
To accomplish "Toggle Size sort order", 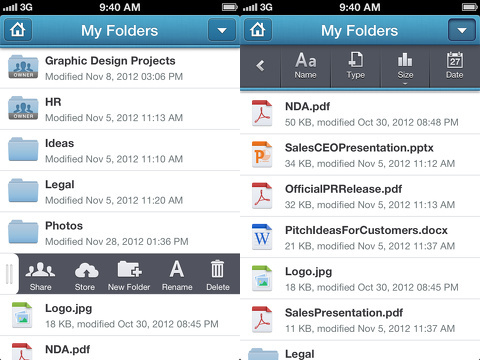I will pyautogui.click(x=405, y=66).
